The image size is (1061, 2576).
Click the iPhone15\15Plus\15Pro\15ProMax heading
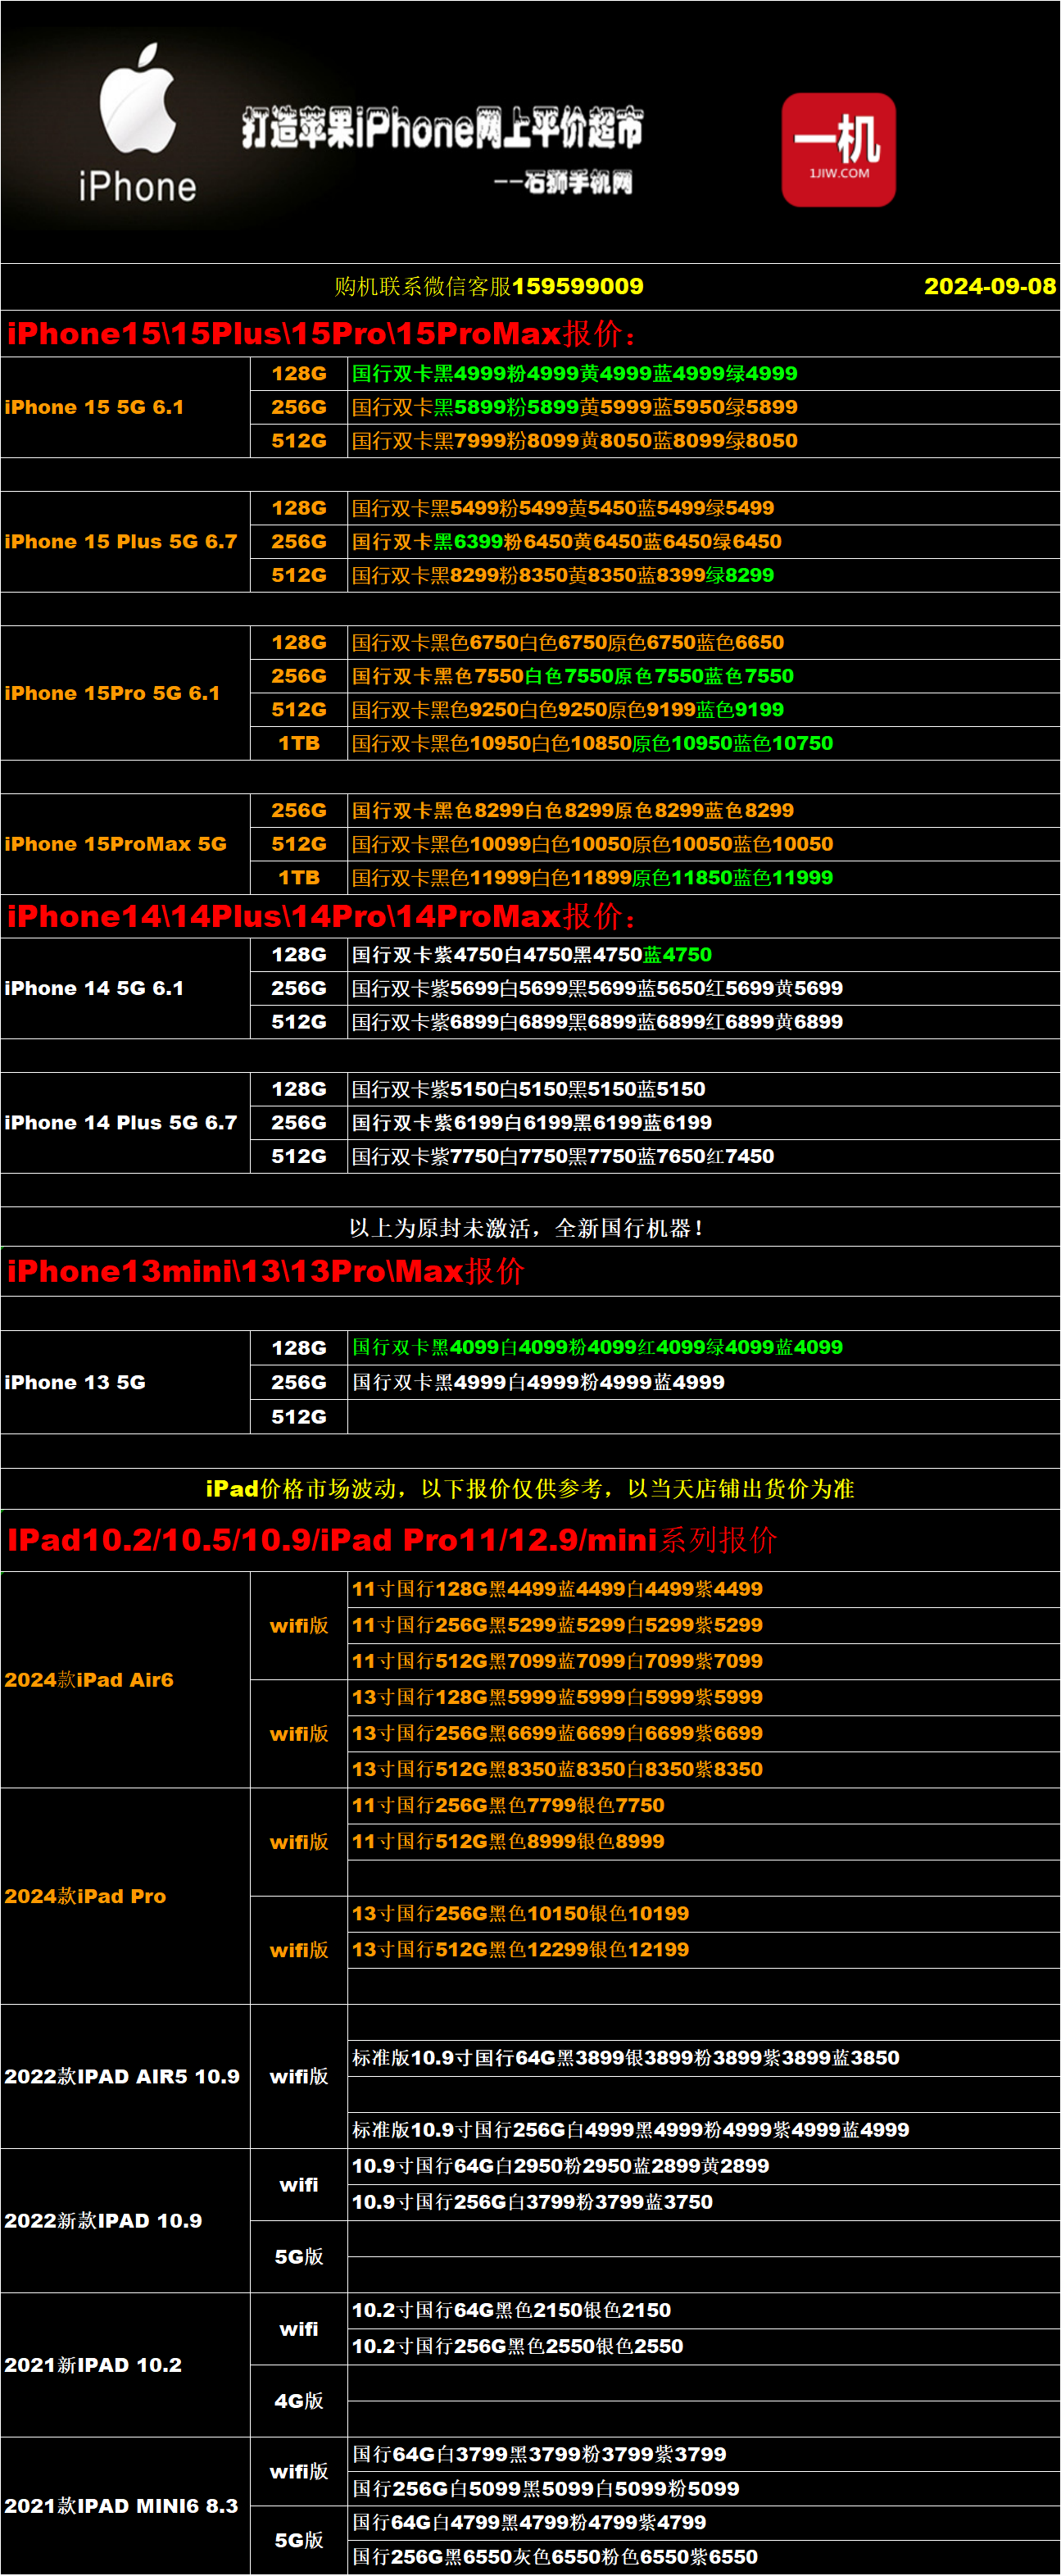tap(322, 333)
